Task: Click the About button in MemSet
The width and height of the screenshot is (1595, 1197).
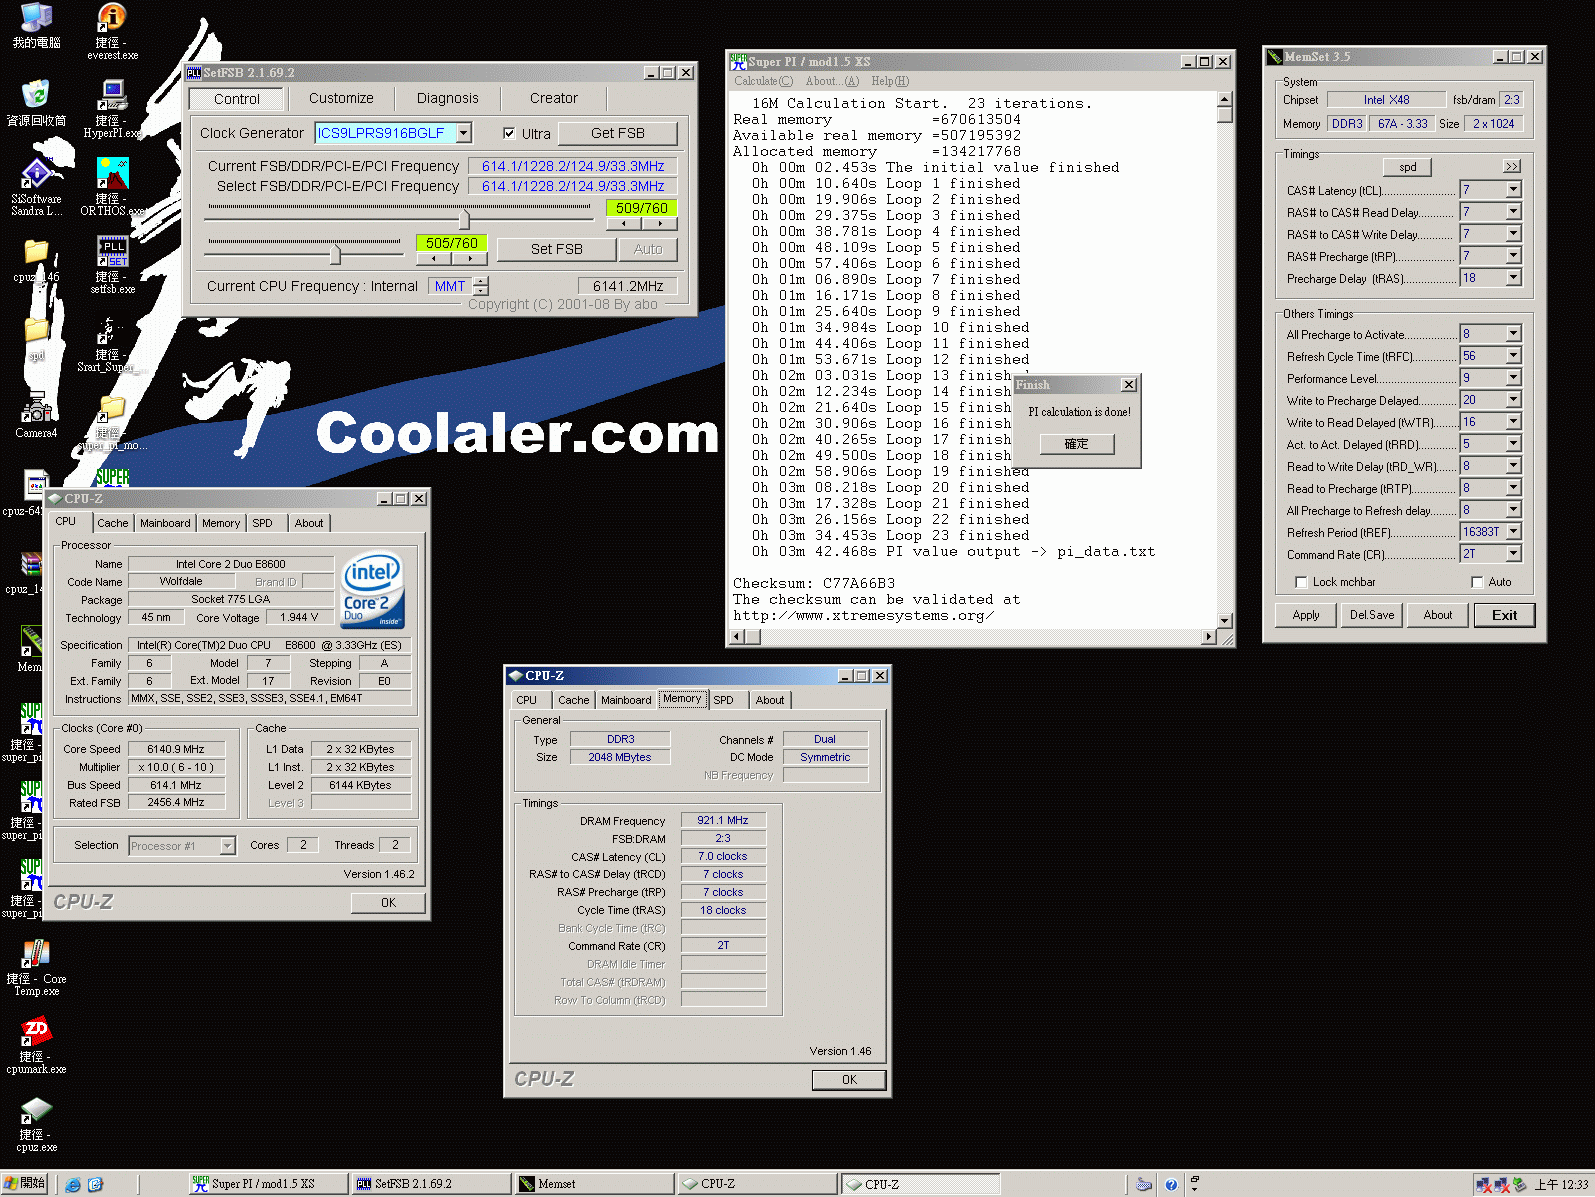Action: click(x=1438, y=615)
